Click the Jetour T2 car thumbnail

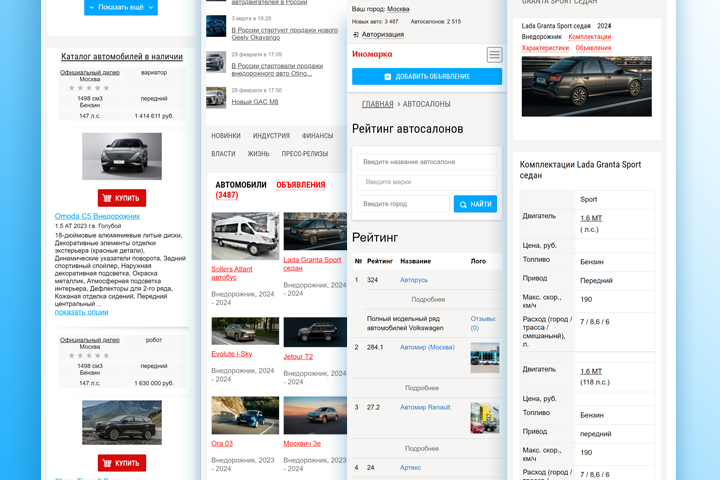click(x=315, y=332)
